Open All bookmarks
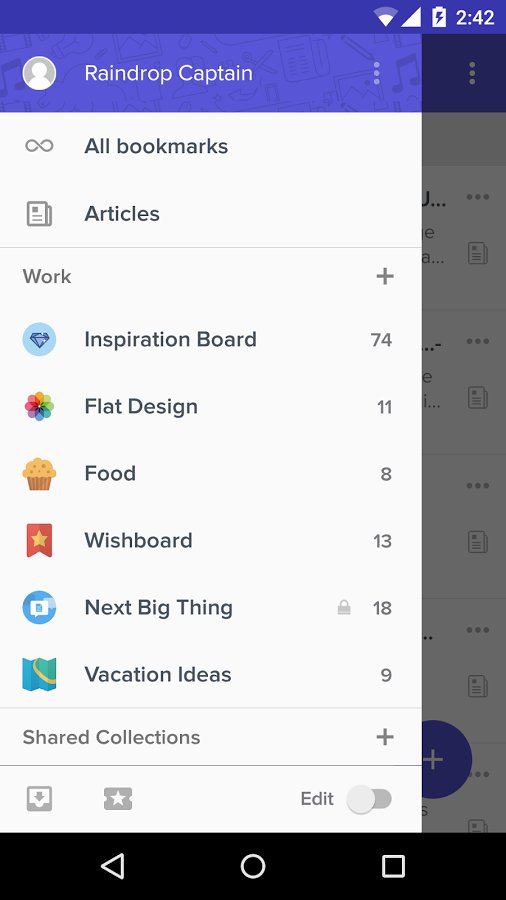This screenshot has height=900, width=506. pos(211,146)
